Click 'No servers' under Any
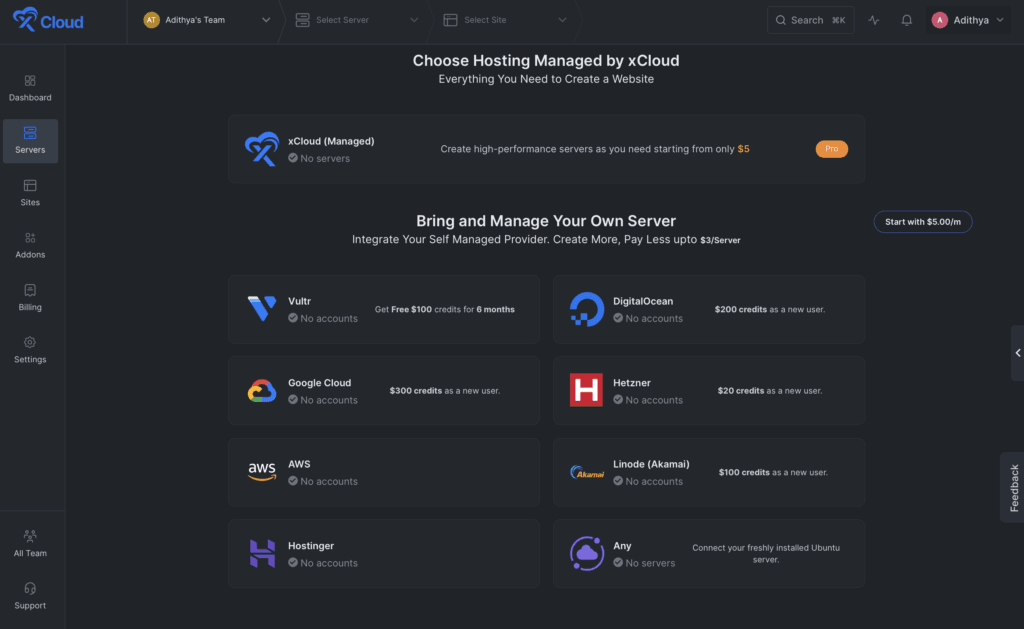 point(650,562)
